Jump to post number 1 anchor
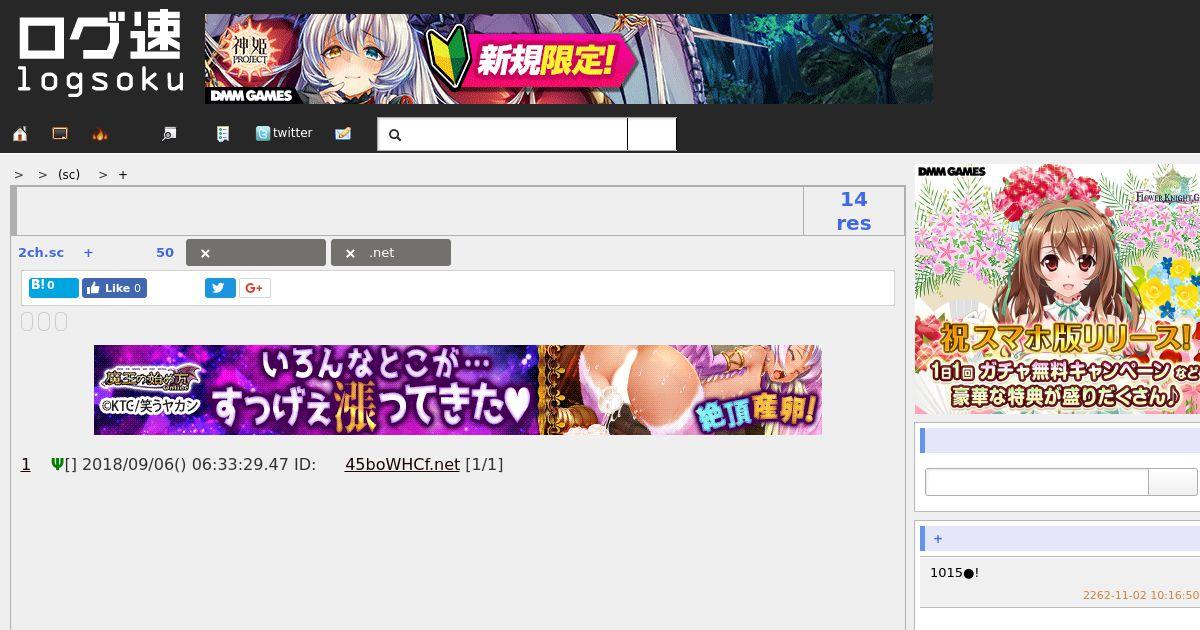 click(x=26, y=464)
